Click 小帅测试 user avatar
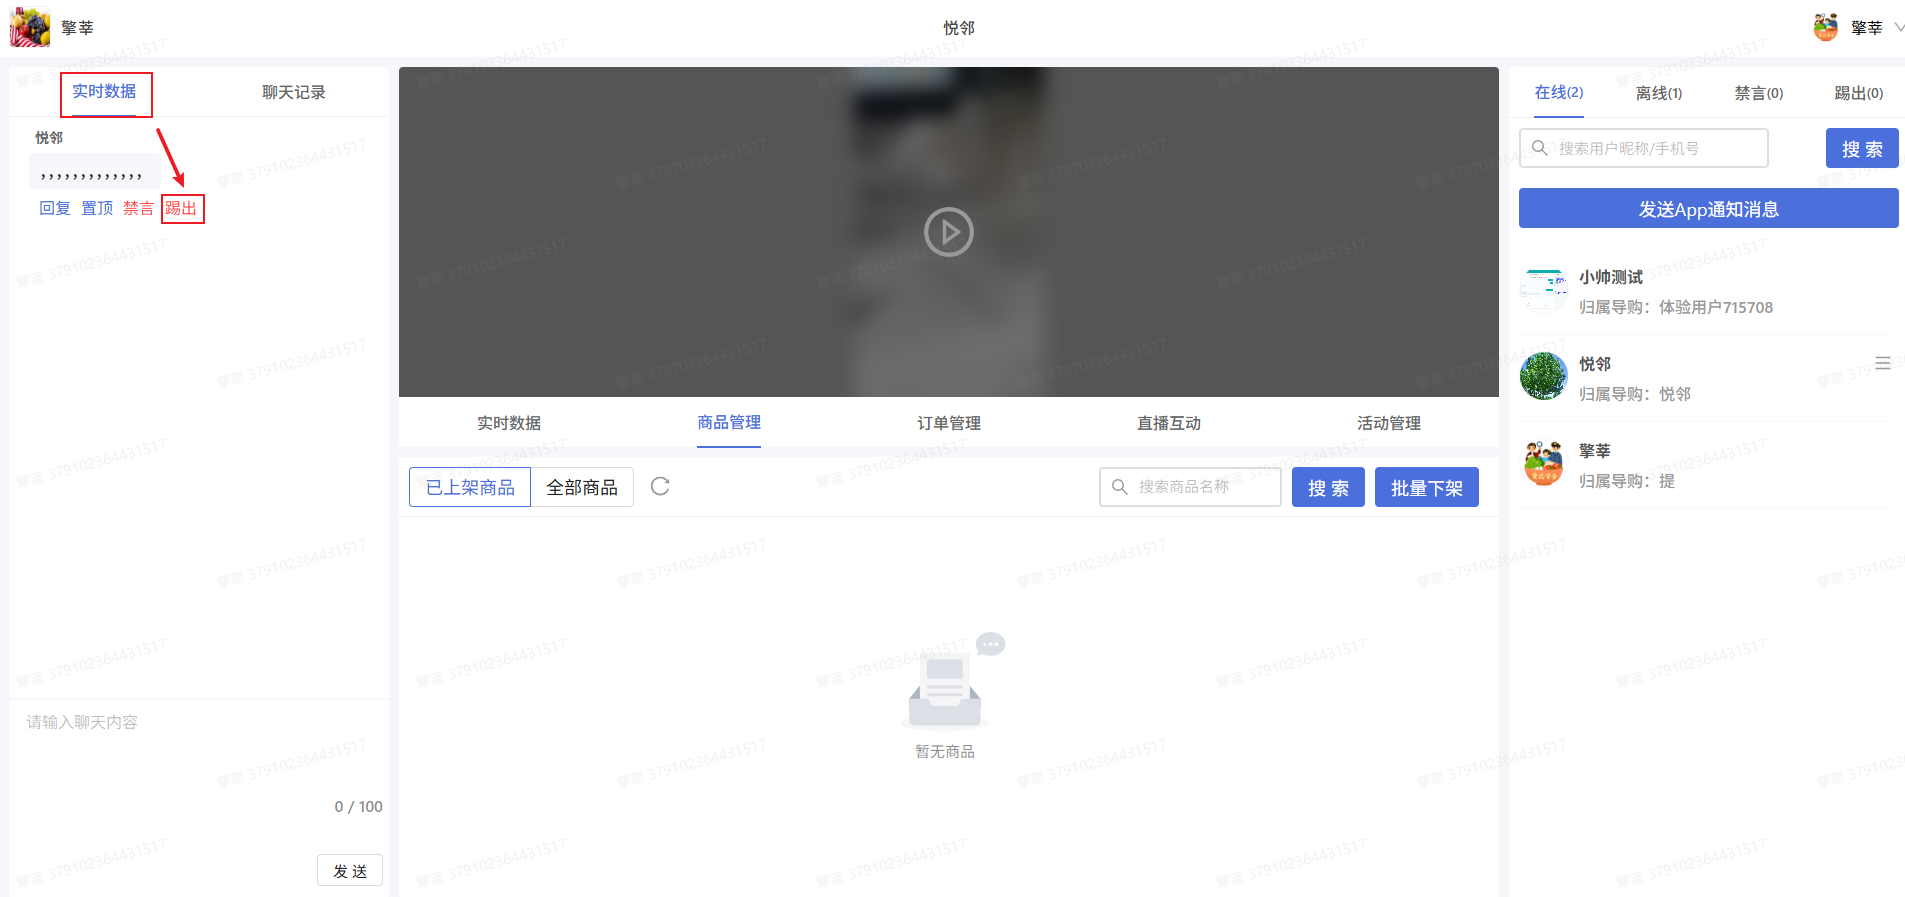This screenshot has height=897, width=1905. (x=1543, y=289)
